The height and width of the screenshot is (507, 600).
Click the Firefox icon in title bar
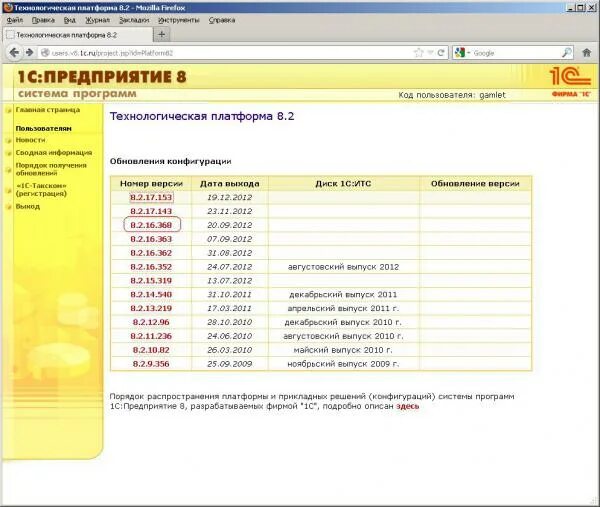click(8, 7)
